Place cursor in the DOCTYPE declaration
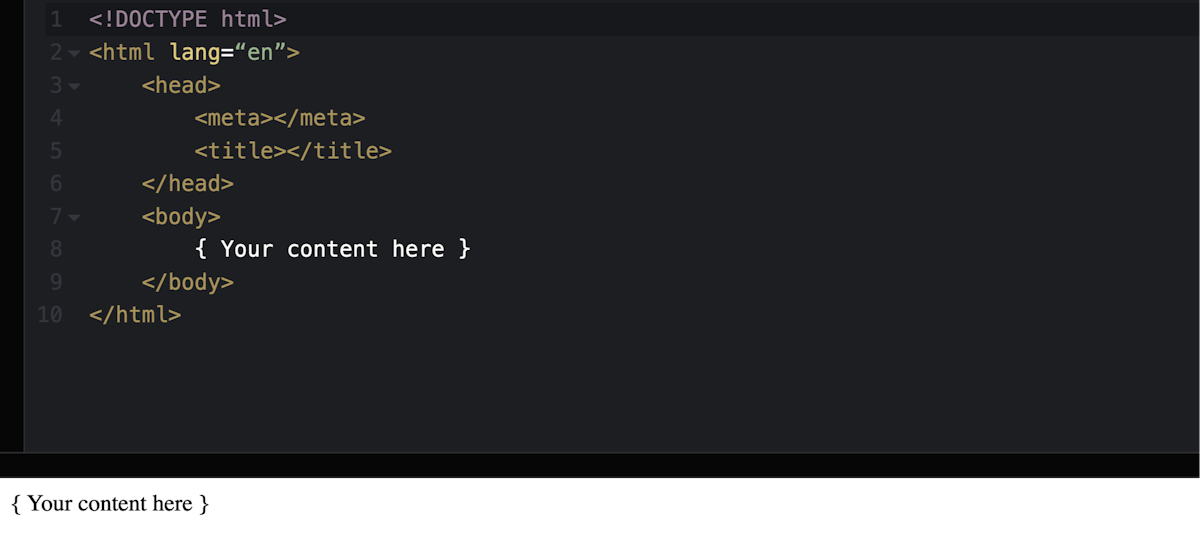The height and width of the screenshot is (537, 1200). [188, 19]
